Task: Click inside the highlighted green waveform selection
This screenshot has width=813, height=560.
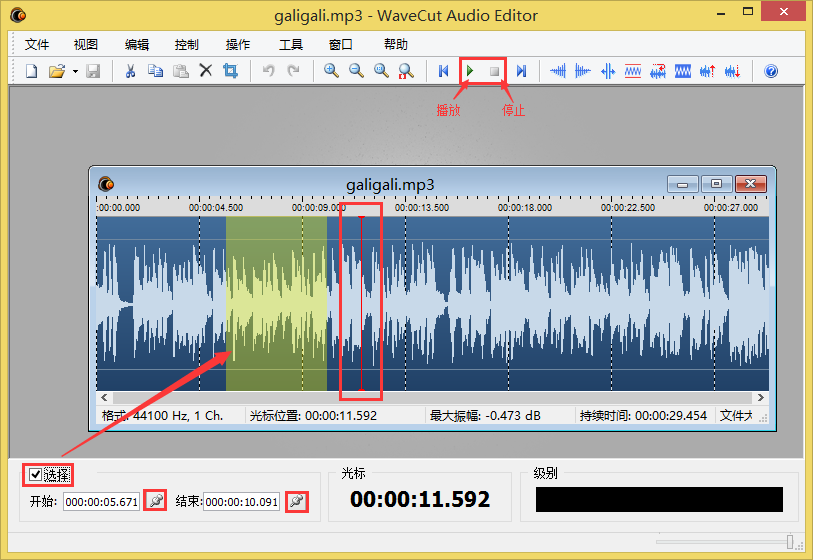Action: [x=276, y=303]
